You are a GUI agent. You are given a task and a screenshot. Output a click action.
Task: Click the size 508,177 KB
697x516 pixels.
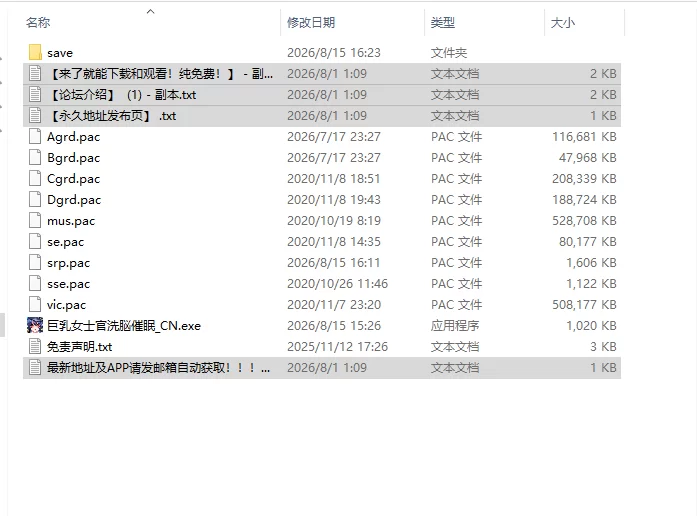coord(584,305)
